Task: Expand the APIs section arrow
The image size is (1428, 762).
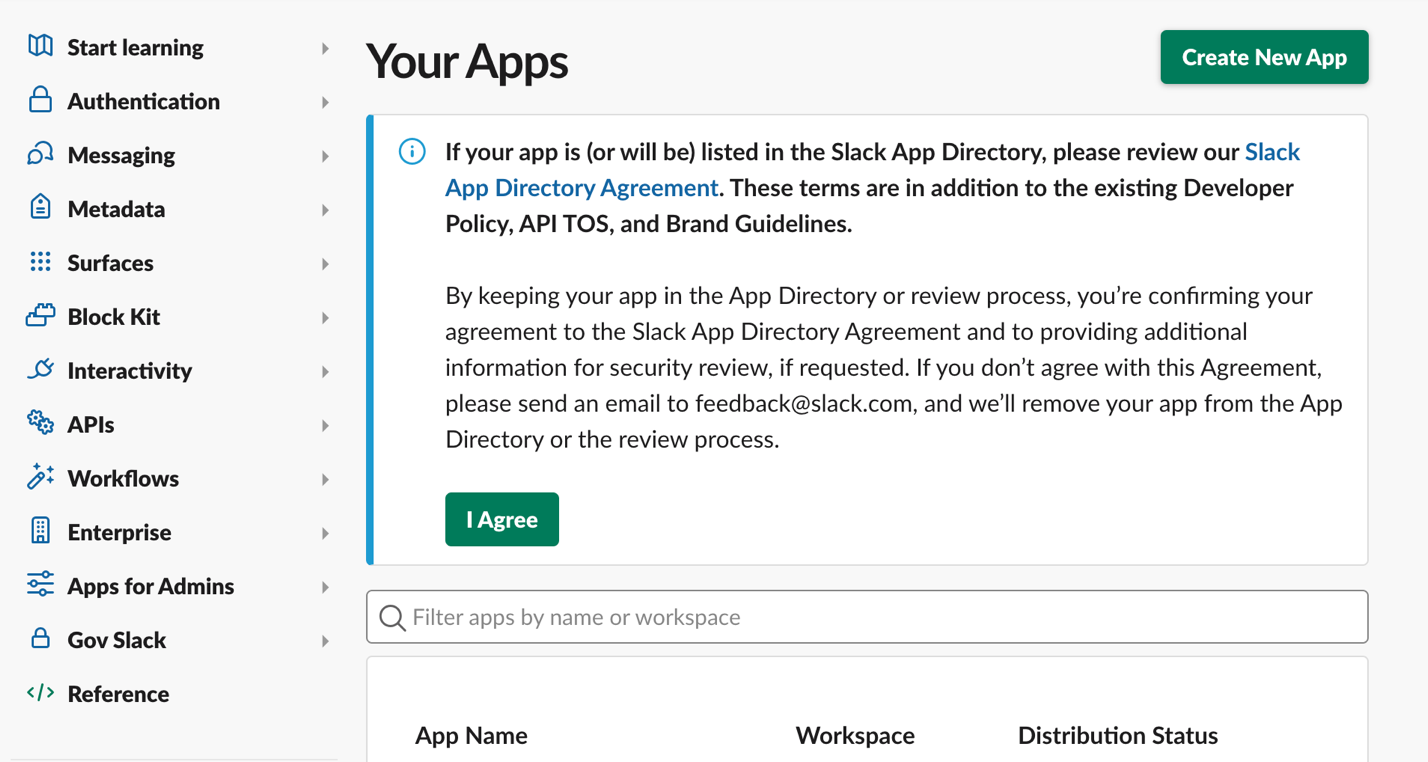Action: tap(325, 426)
